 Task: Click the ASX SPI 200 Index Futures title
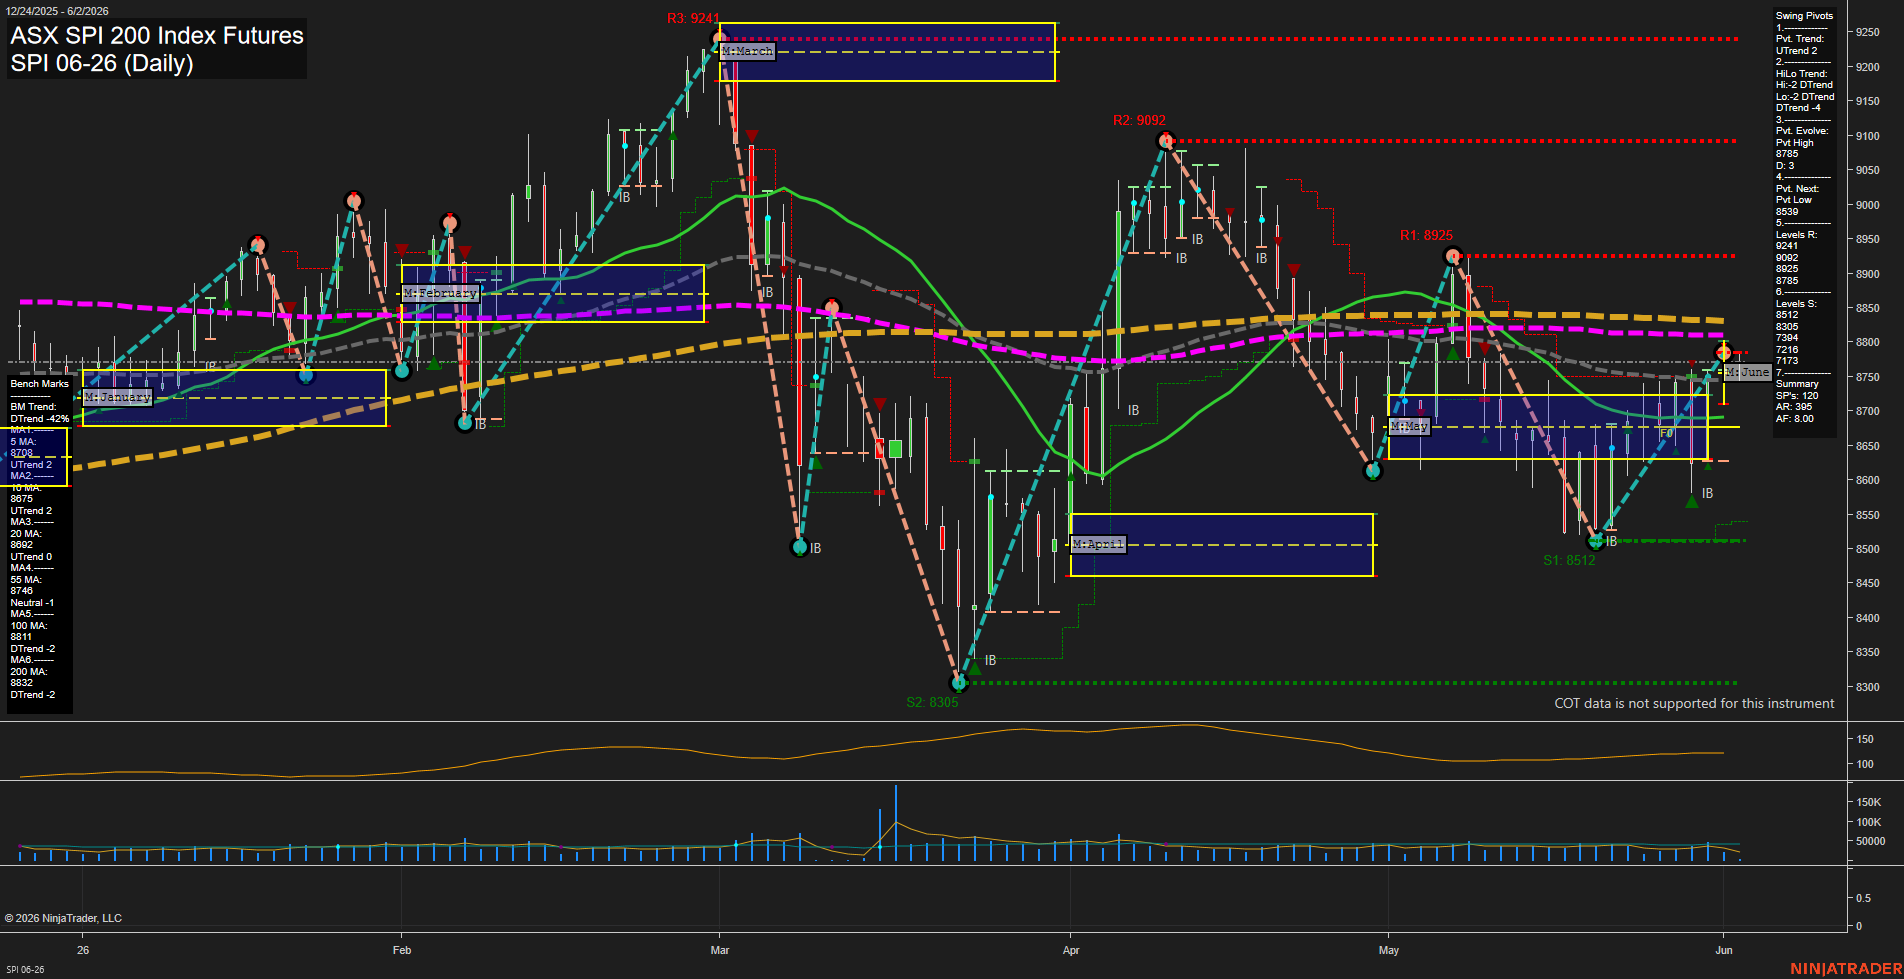[x=157, y=35]
